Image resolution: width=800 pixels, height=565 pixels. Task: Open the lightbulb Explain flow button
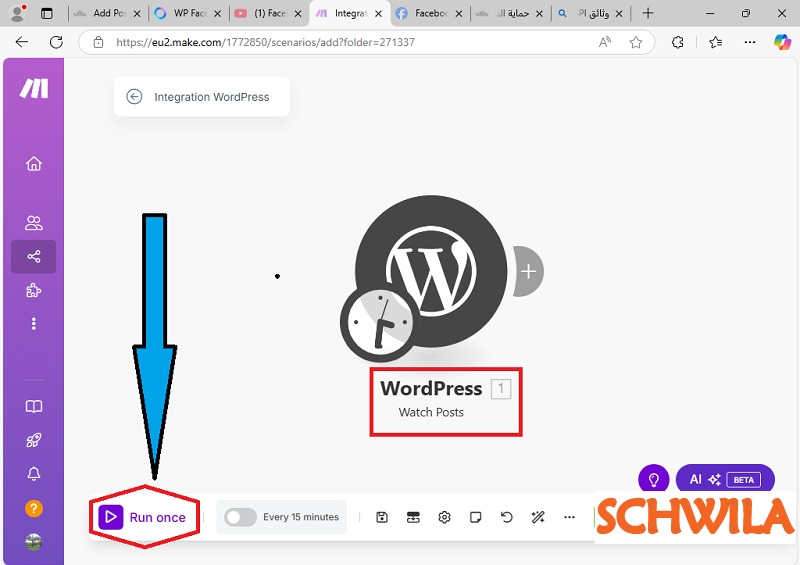pos(654,479)
